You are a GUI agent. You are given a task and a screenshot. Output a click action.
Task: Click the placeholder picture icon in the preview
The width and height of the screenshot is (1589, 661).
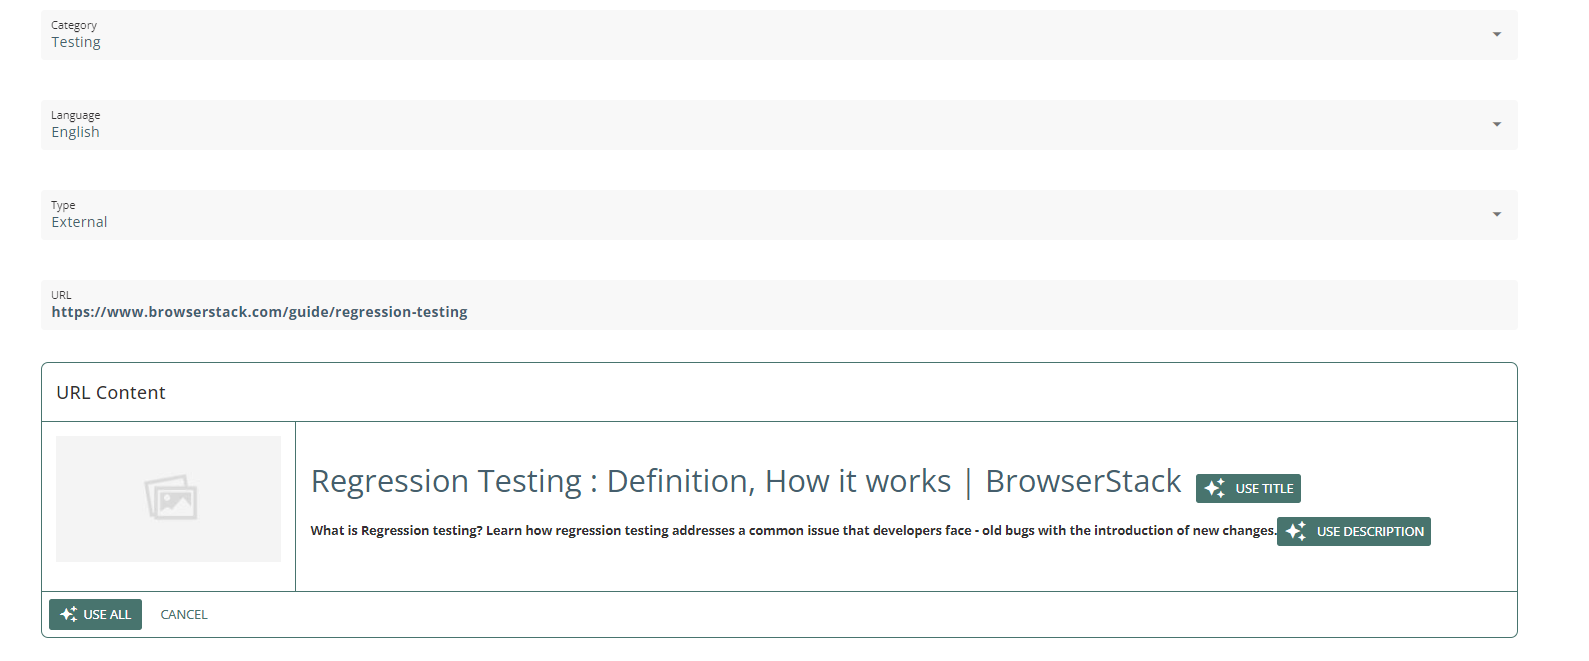(171, 498)
